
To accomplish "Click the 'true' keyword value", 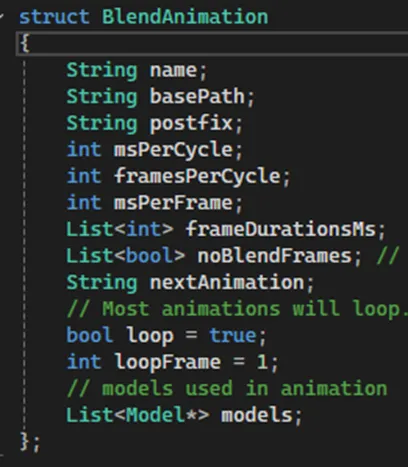I will pos(233,335).
